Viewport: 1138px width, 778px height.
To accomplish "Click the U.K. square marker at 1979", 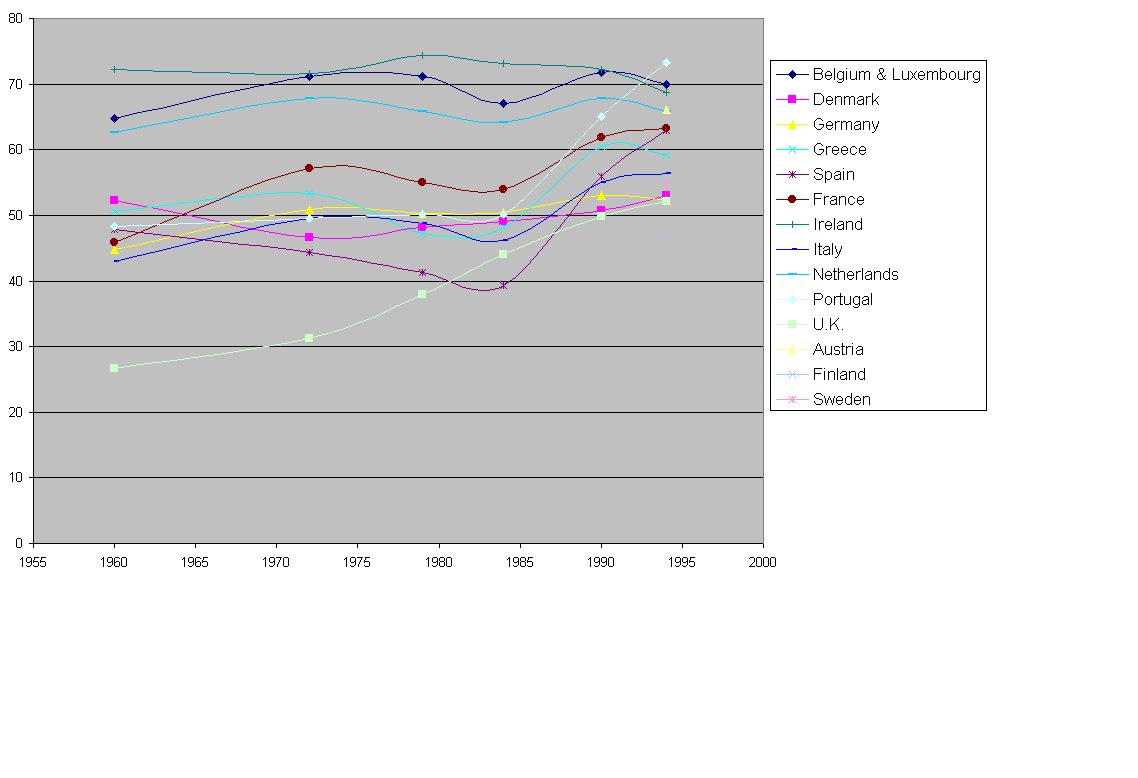I will [x=422, y=294].
